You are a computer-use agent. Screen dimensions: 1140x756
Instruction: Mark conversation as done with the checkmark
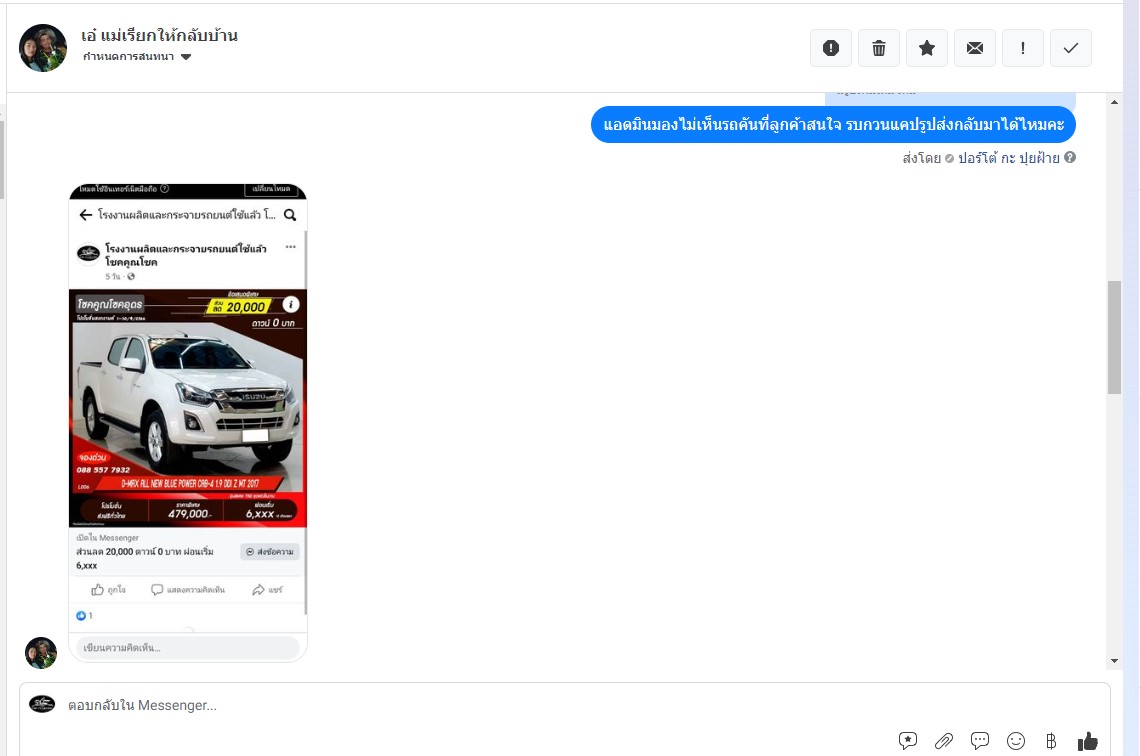click(1070, 48)
